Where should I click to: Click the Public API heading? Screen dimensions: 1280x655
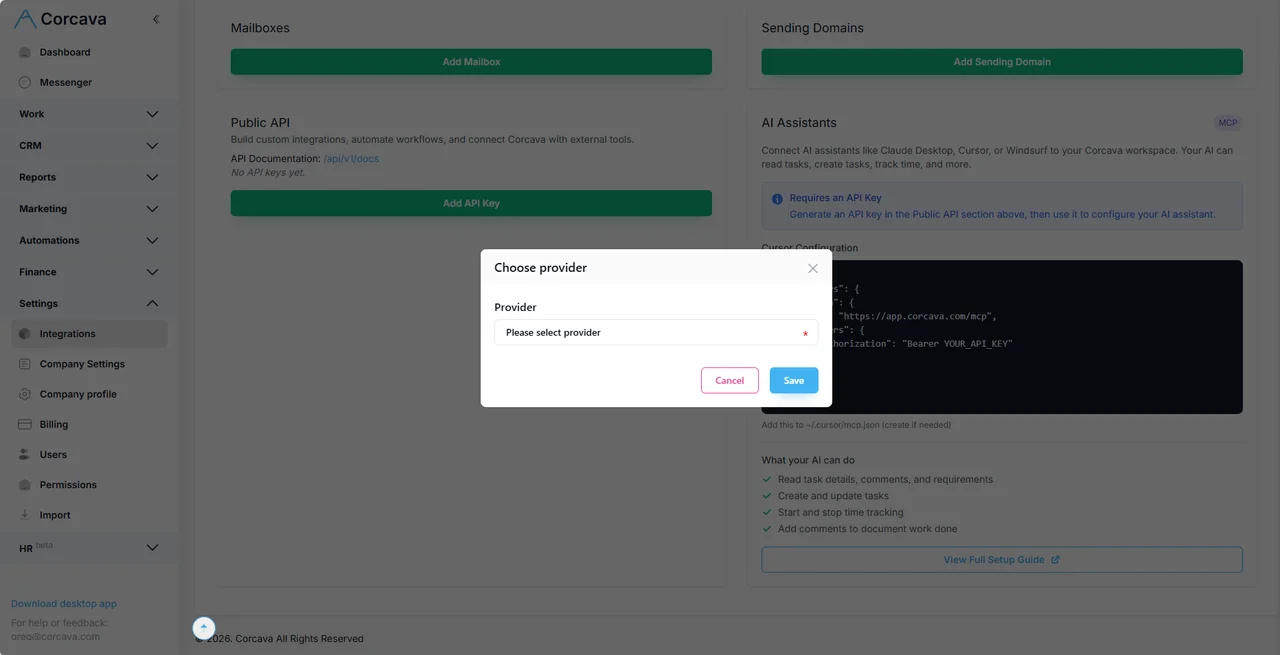pos(260,123)
